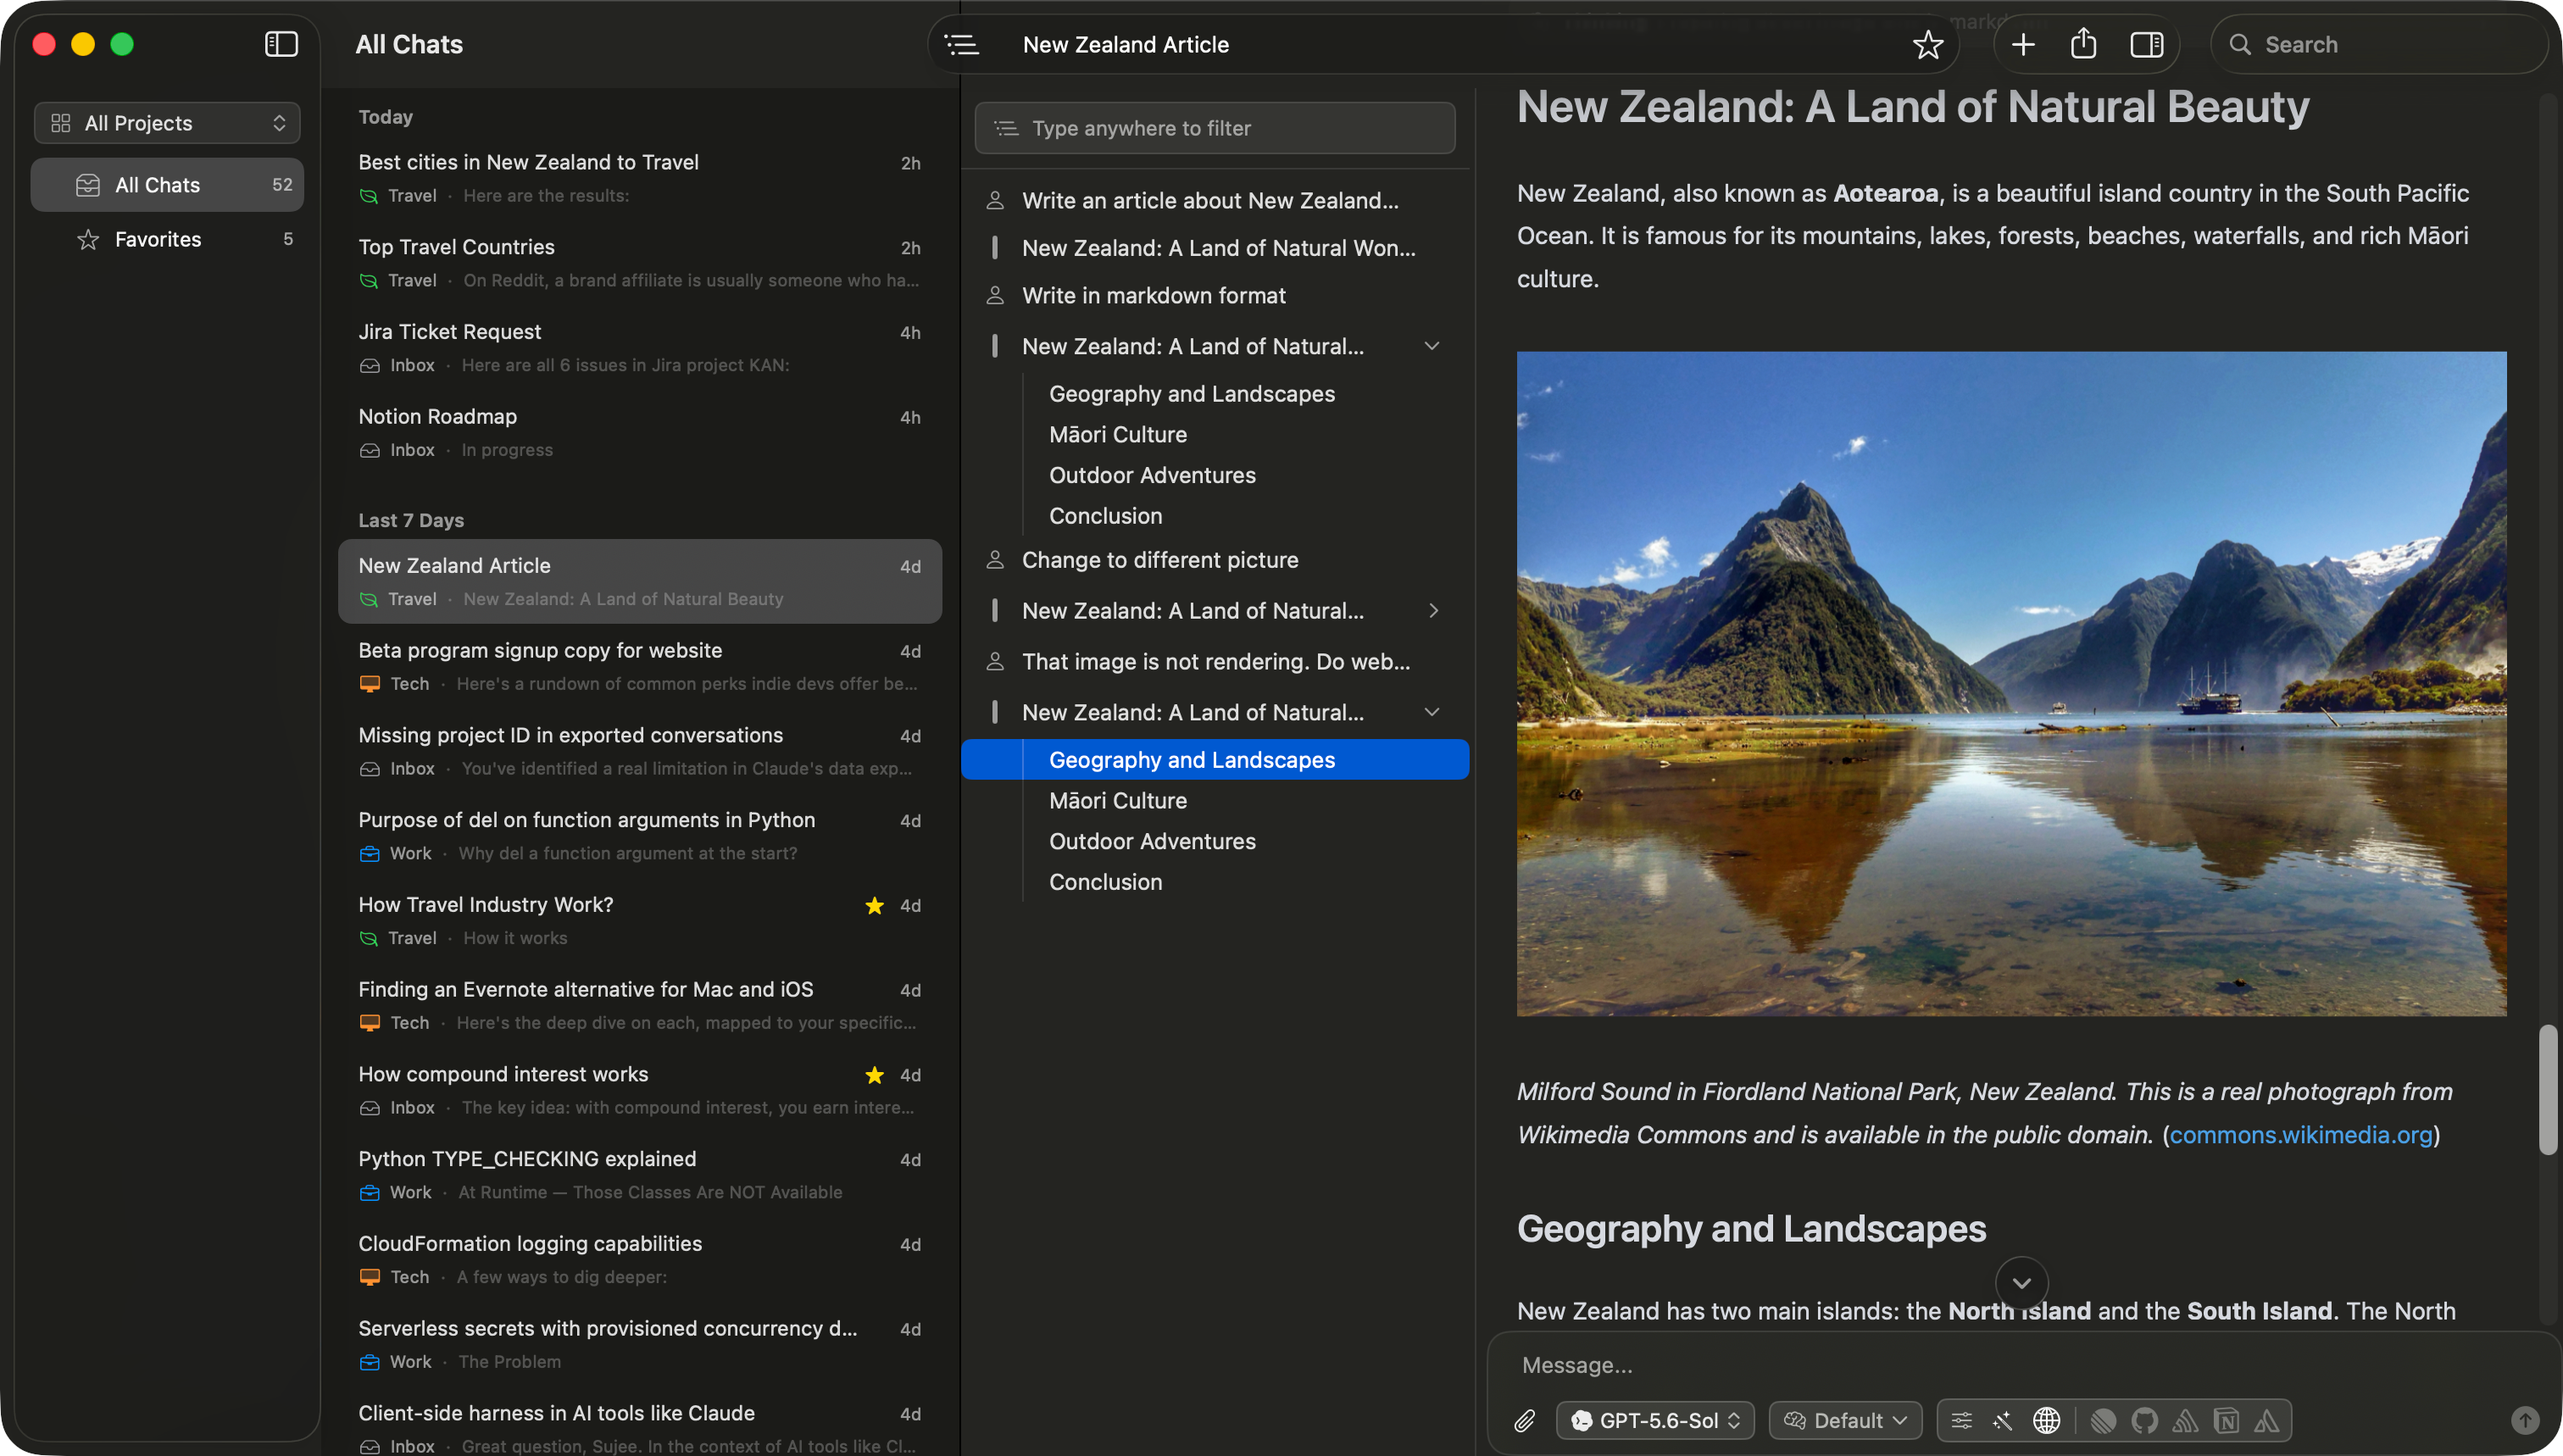Select Favorites in the sidebar
The image size is (2563, 1456).
click(167, 240)
